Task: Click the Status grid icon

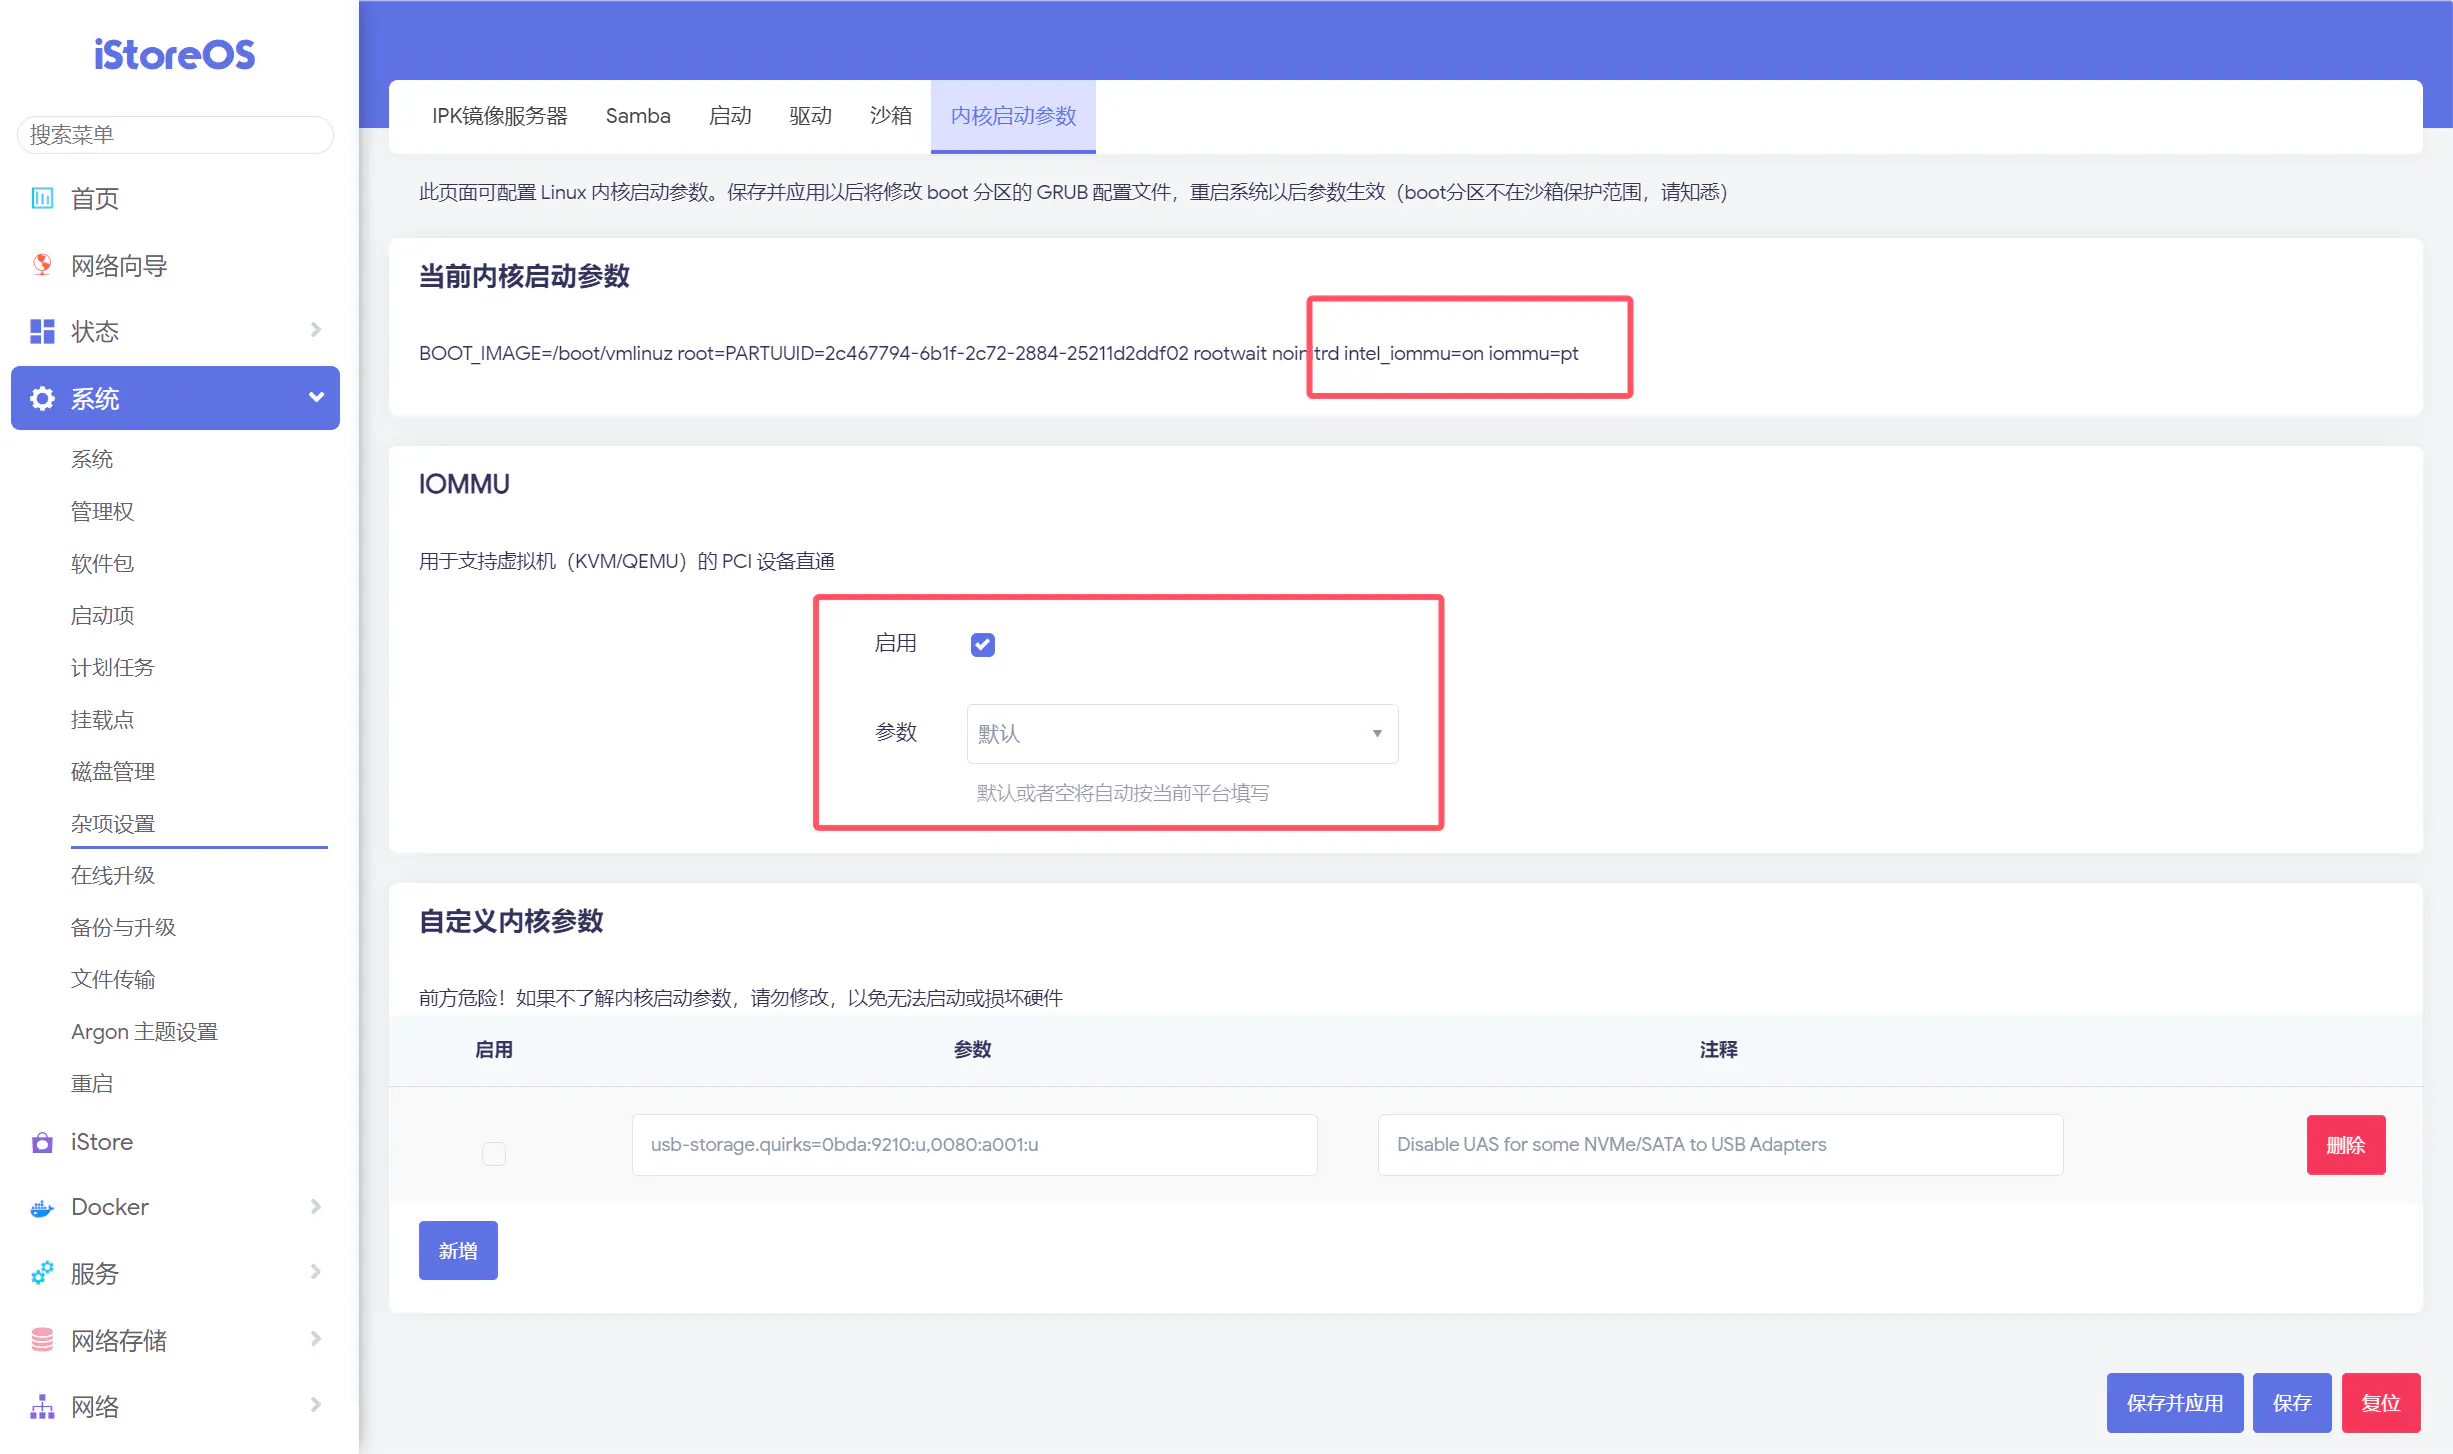Action: (42, 331)
